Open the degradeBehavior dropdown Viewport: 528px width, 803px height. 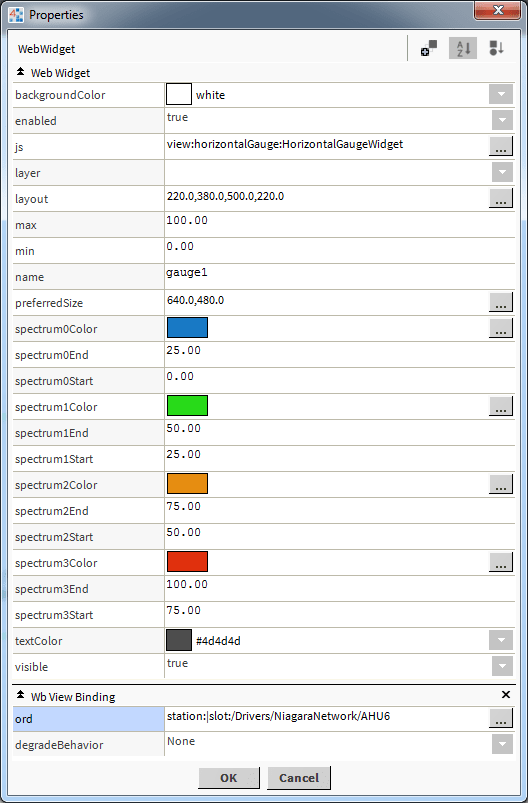pos(502,744)
